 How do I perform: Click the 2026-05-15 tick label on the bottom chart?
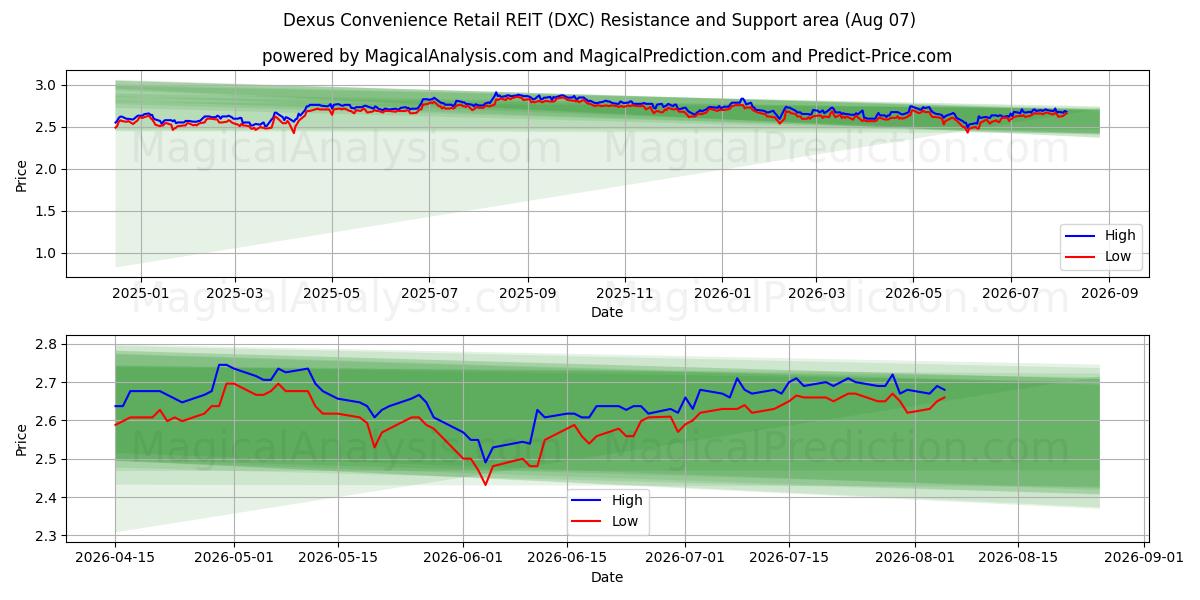pyautogui.click(x=338, y=558)
